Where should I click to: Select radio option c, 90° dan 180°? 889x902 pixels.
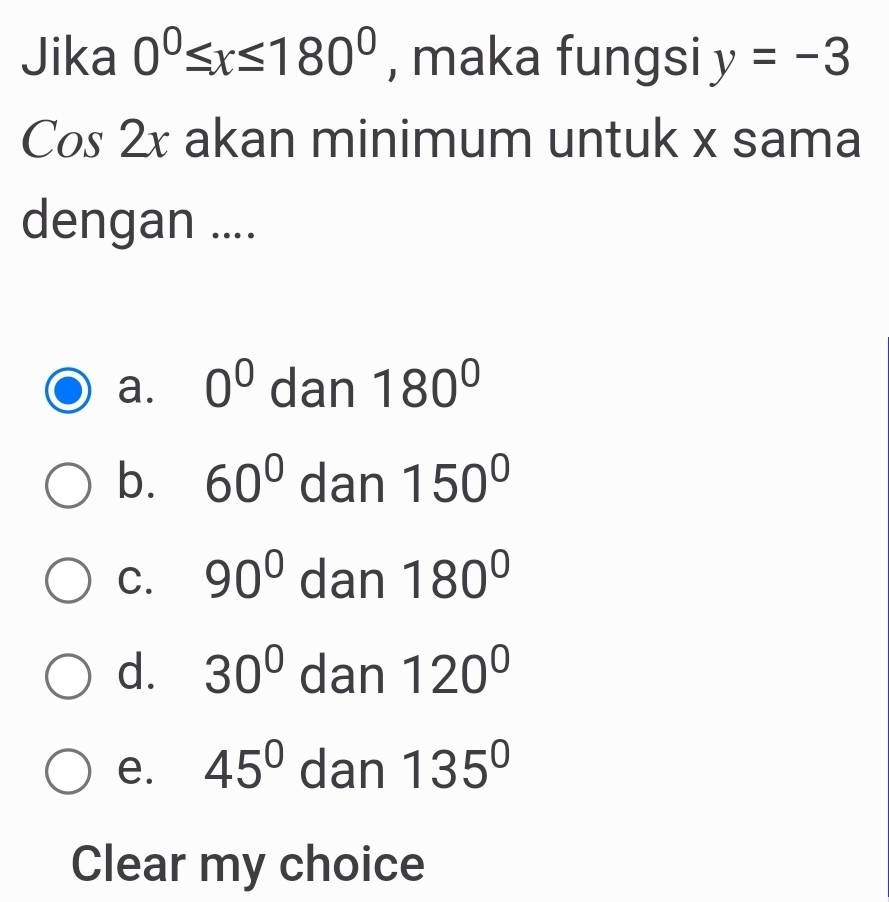click(x=66, y=580)
